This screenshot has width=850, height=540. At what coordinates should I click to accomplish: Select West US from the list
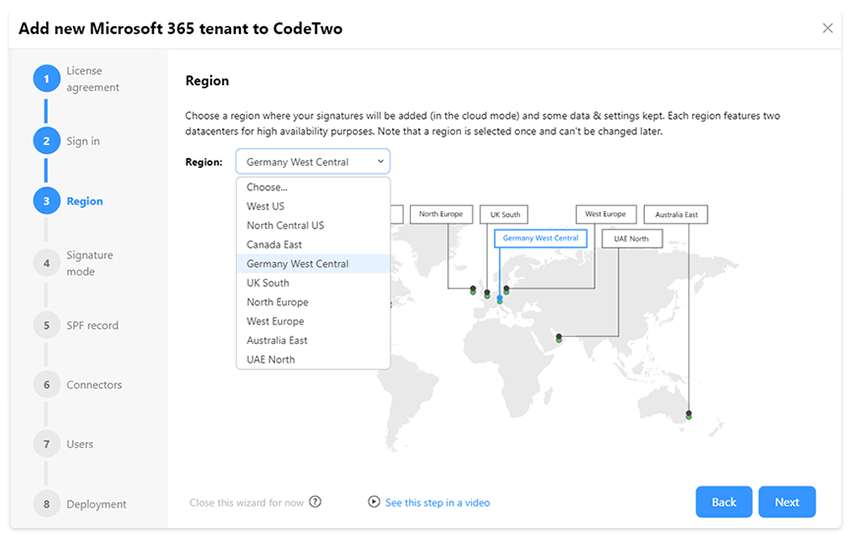[313, 206]
